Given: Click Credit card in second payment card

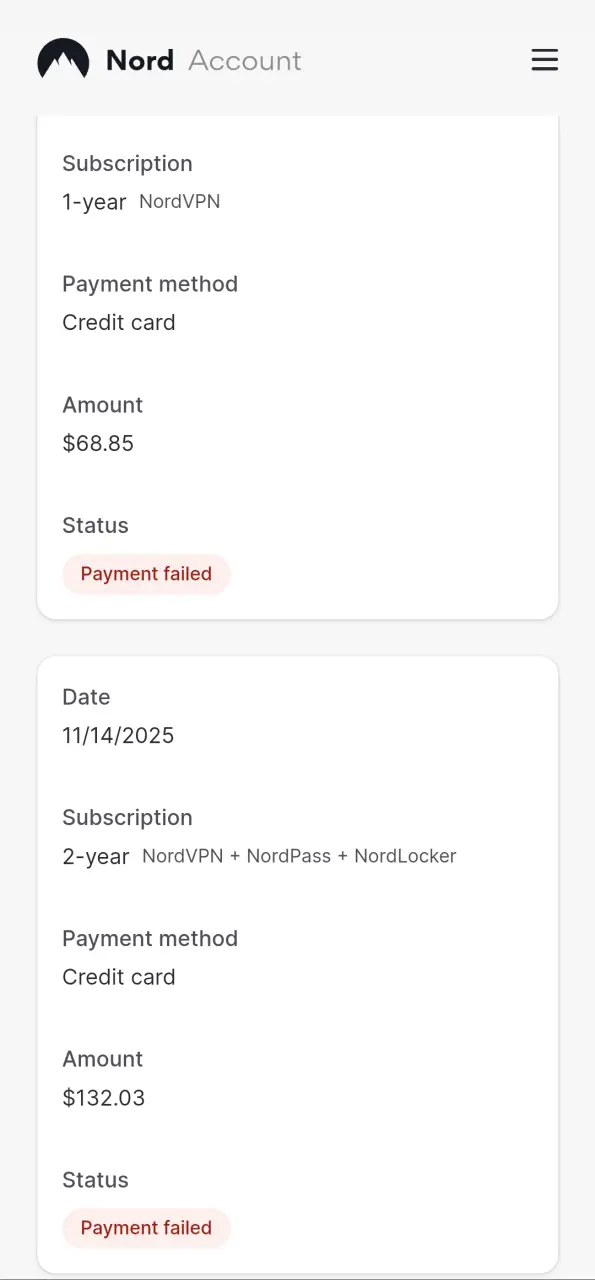Looking at the screenshot, I should pyautogui.click(x=119, y=977).
